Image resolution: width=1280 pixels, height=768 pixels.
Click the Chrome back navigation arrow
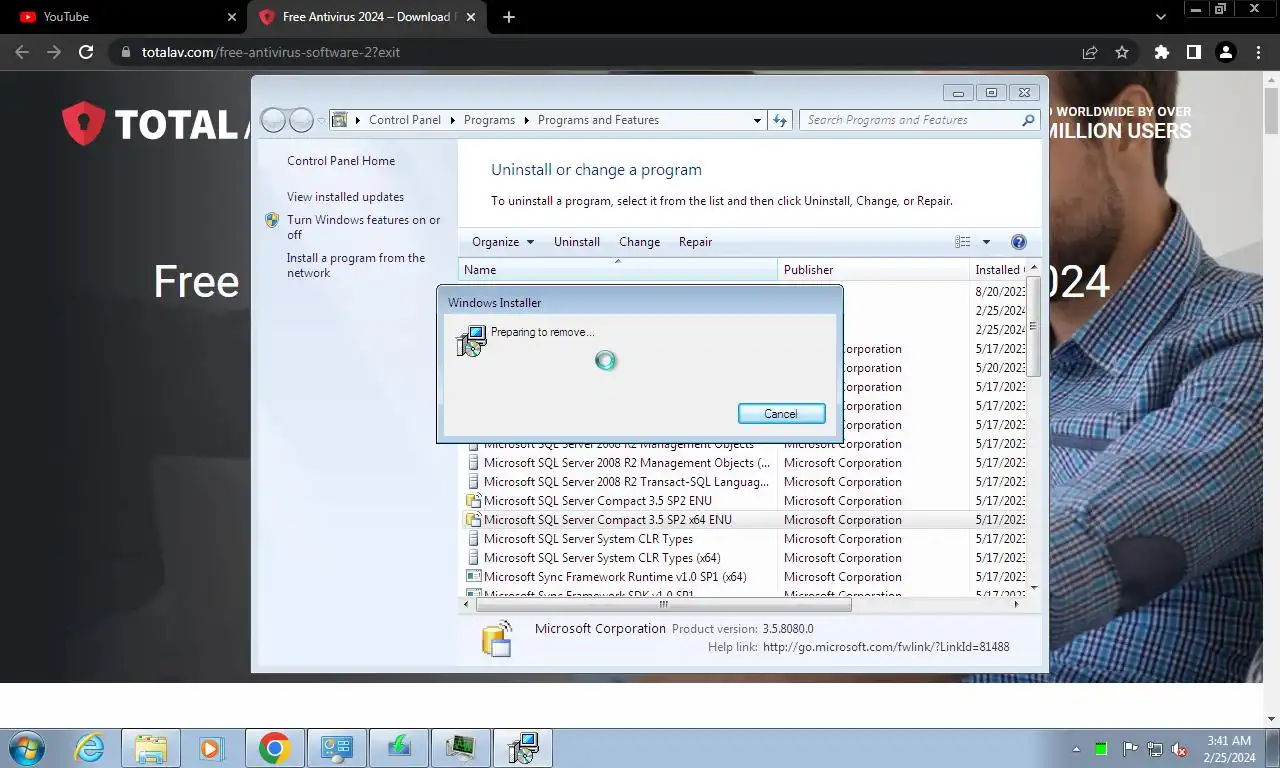[x=22, y=52]
